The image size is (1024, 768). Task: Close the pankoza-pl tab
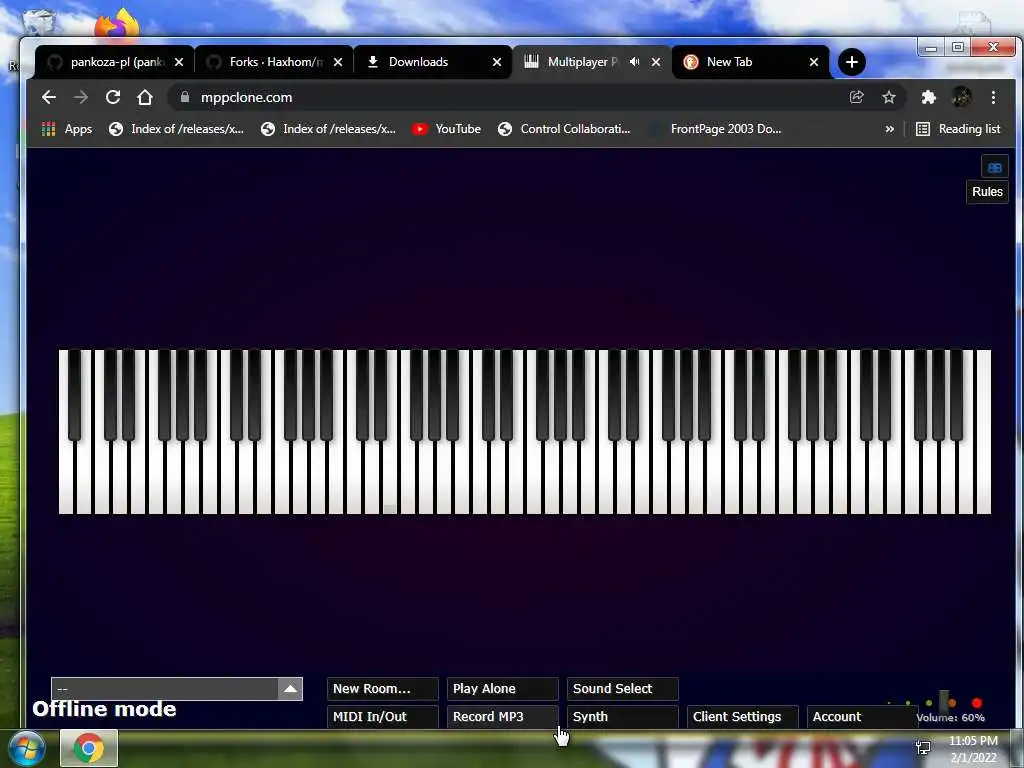click(x=179, y=62)
